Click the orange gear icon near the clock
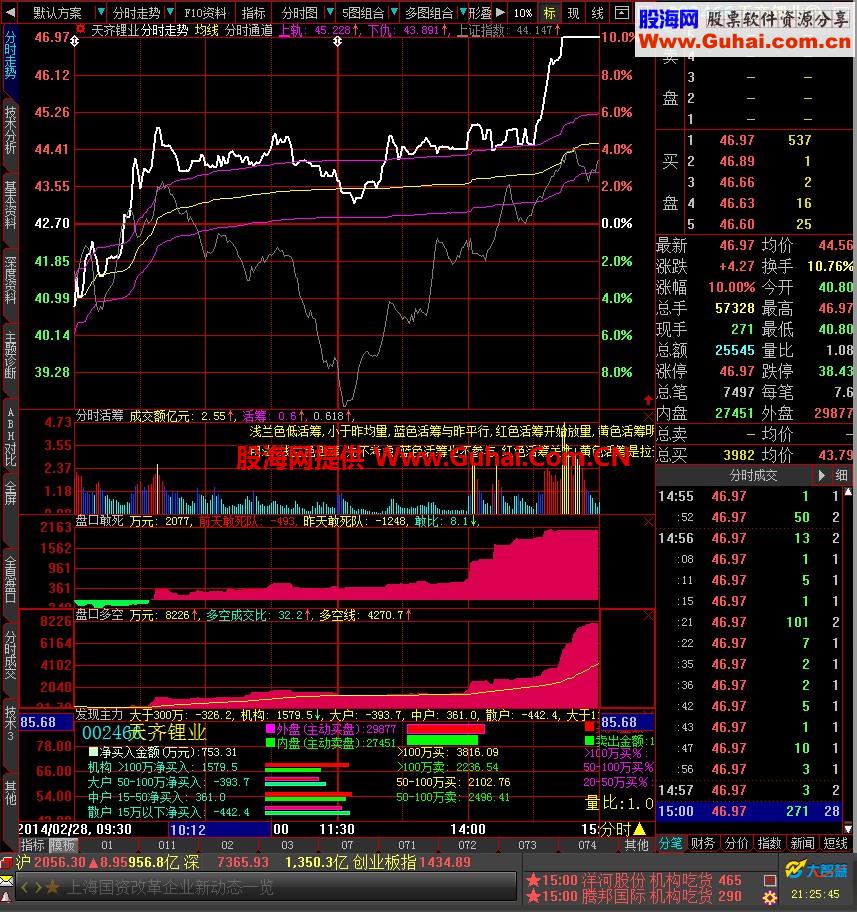The width and height of the screenshot is (857, 912). (x=770, y=897)
